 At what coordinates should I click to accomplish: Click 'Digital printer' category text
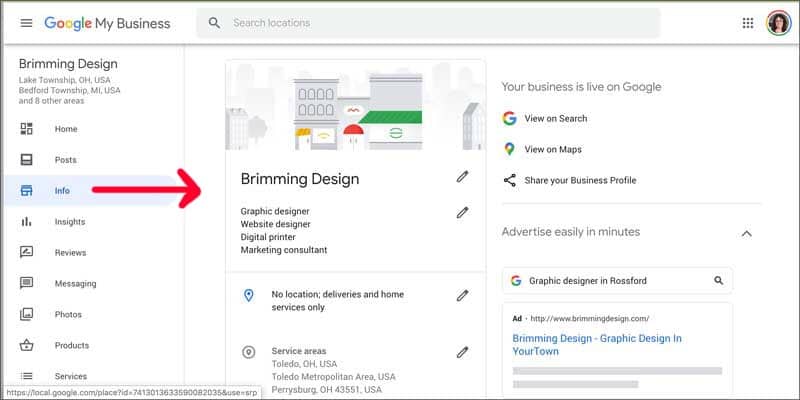point(268,237)
